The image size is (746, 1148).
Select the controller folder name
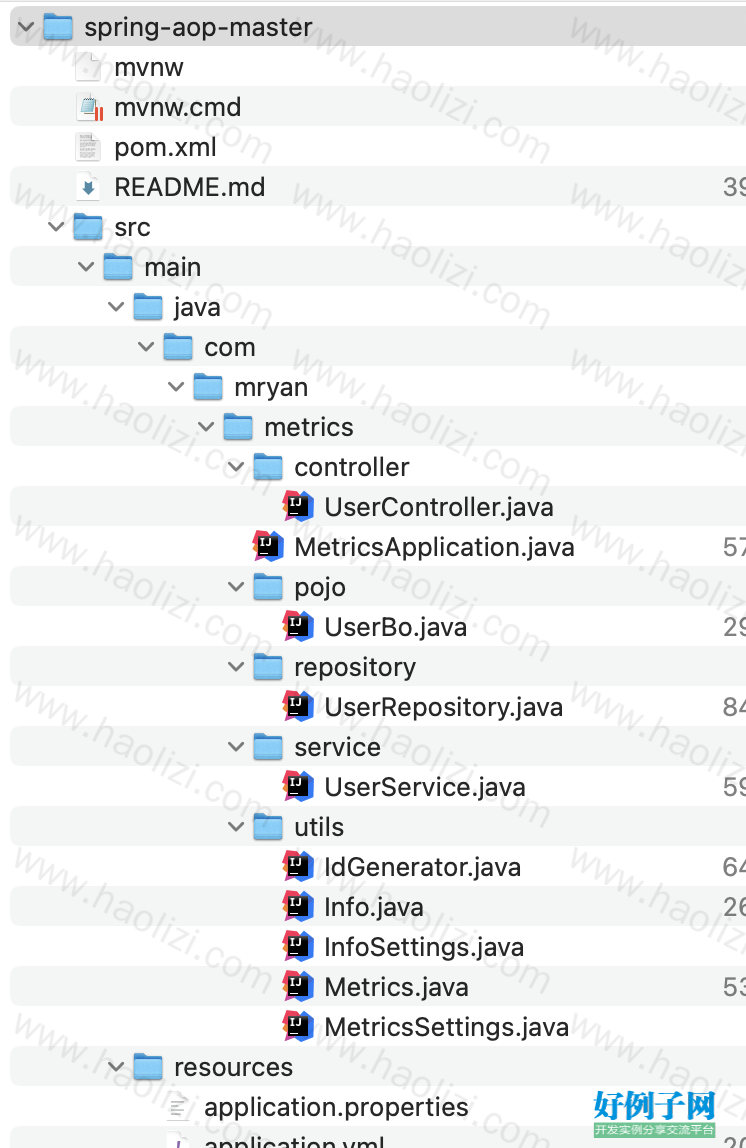(351, 467)
